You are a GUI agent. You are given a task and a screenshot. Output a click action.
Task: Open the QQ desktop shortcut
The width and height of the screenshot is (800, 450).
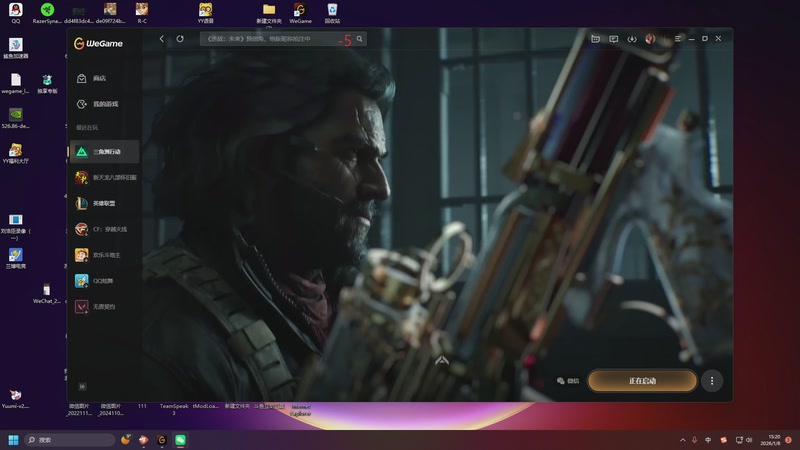pos(15,13)
